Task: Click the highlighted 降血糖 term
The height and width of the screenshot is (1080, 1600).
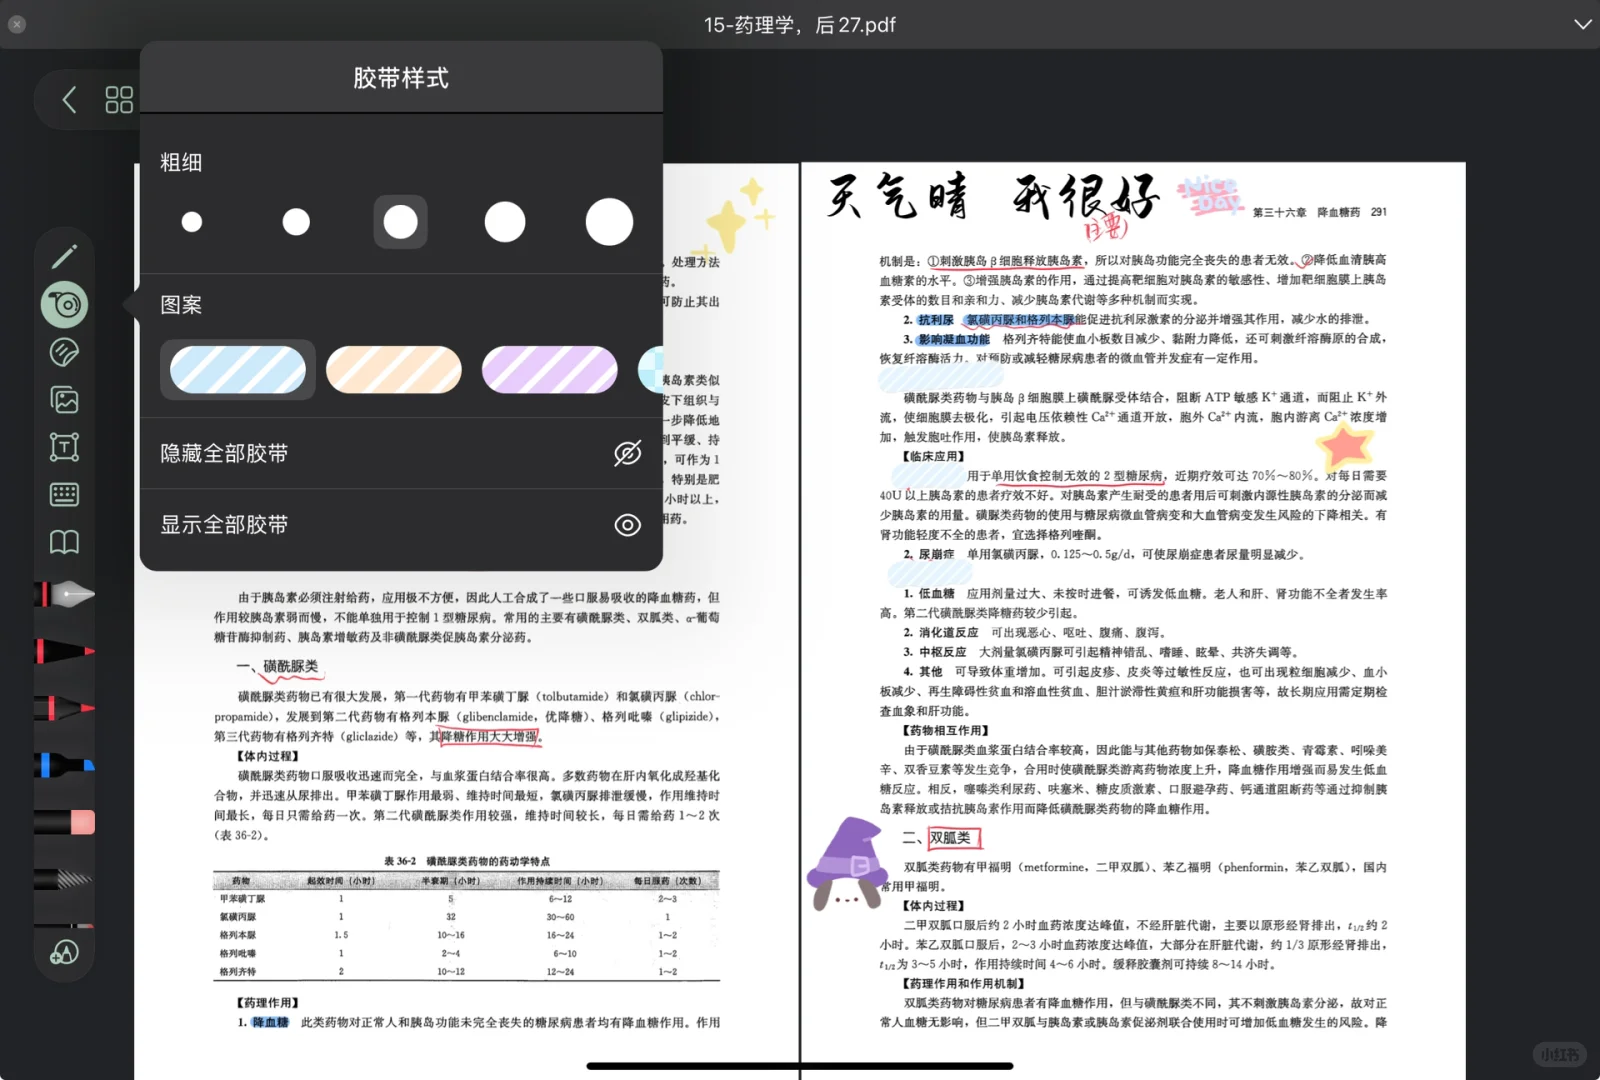Action: (x=270, y=1022)
